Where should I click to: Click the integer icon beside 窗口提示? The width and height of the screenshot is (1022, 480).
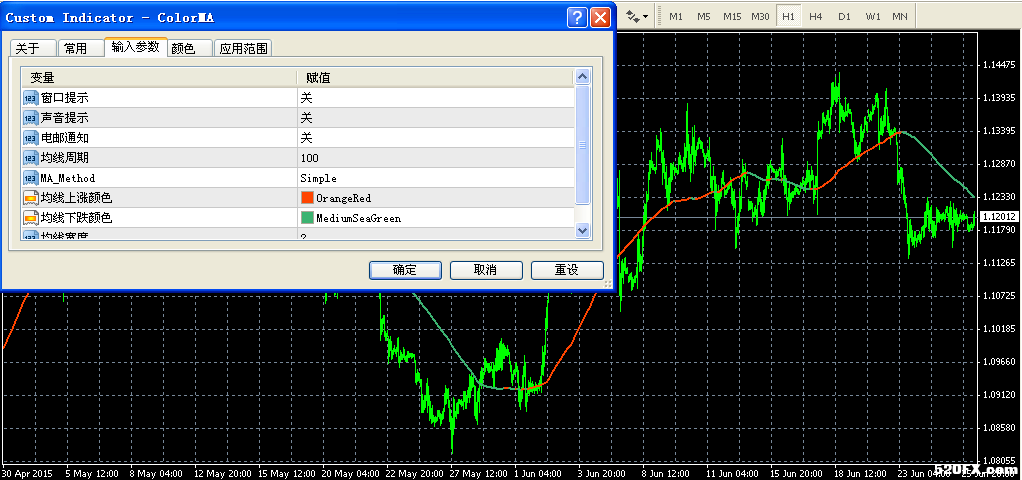[31, 98]
